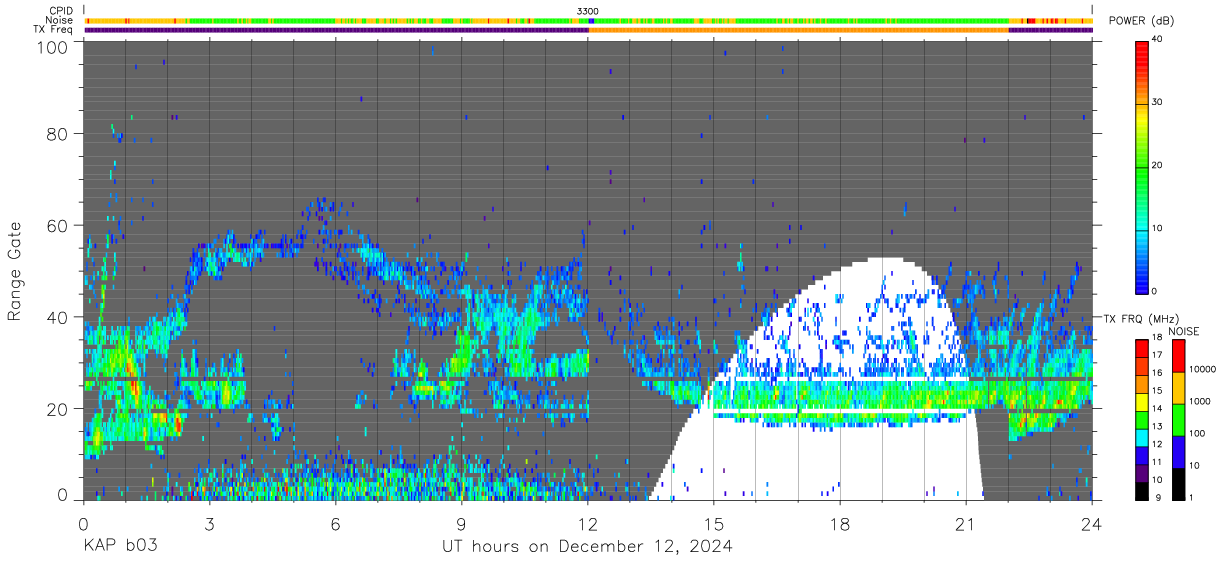Click the blue swatch in the NOISE legend
This screenshot has height=567, width=1228.
(x=1177, y=452)
